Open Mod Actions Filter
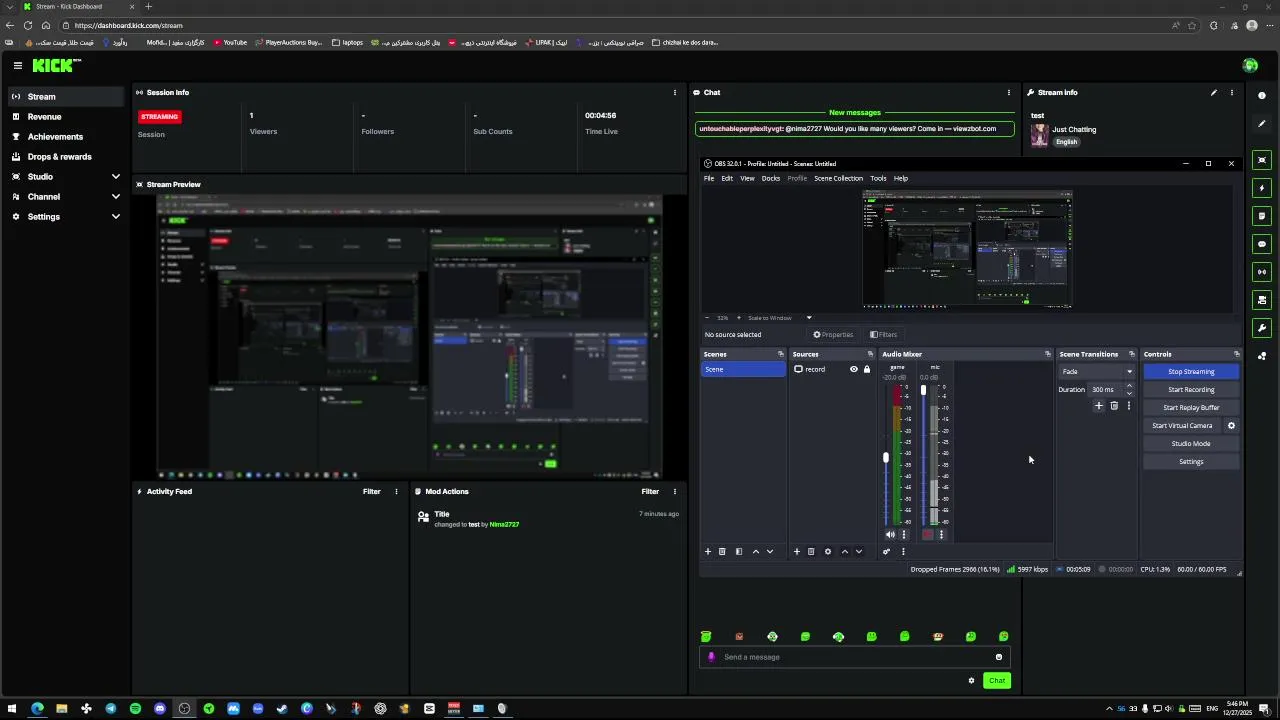 click(x=650, y=491)
